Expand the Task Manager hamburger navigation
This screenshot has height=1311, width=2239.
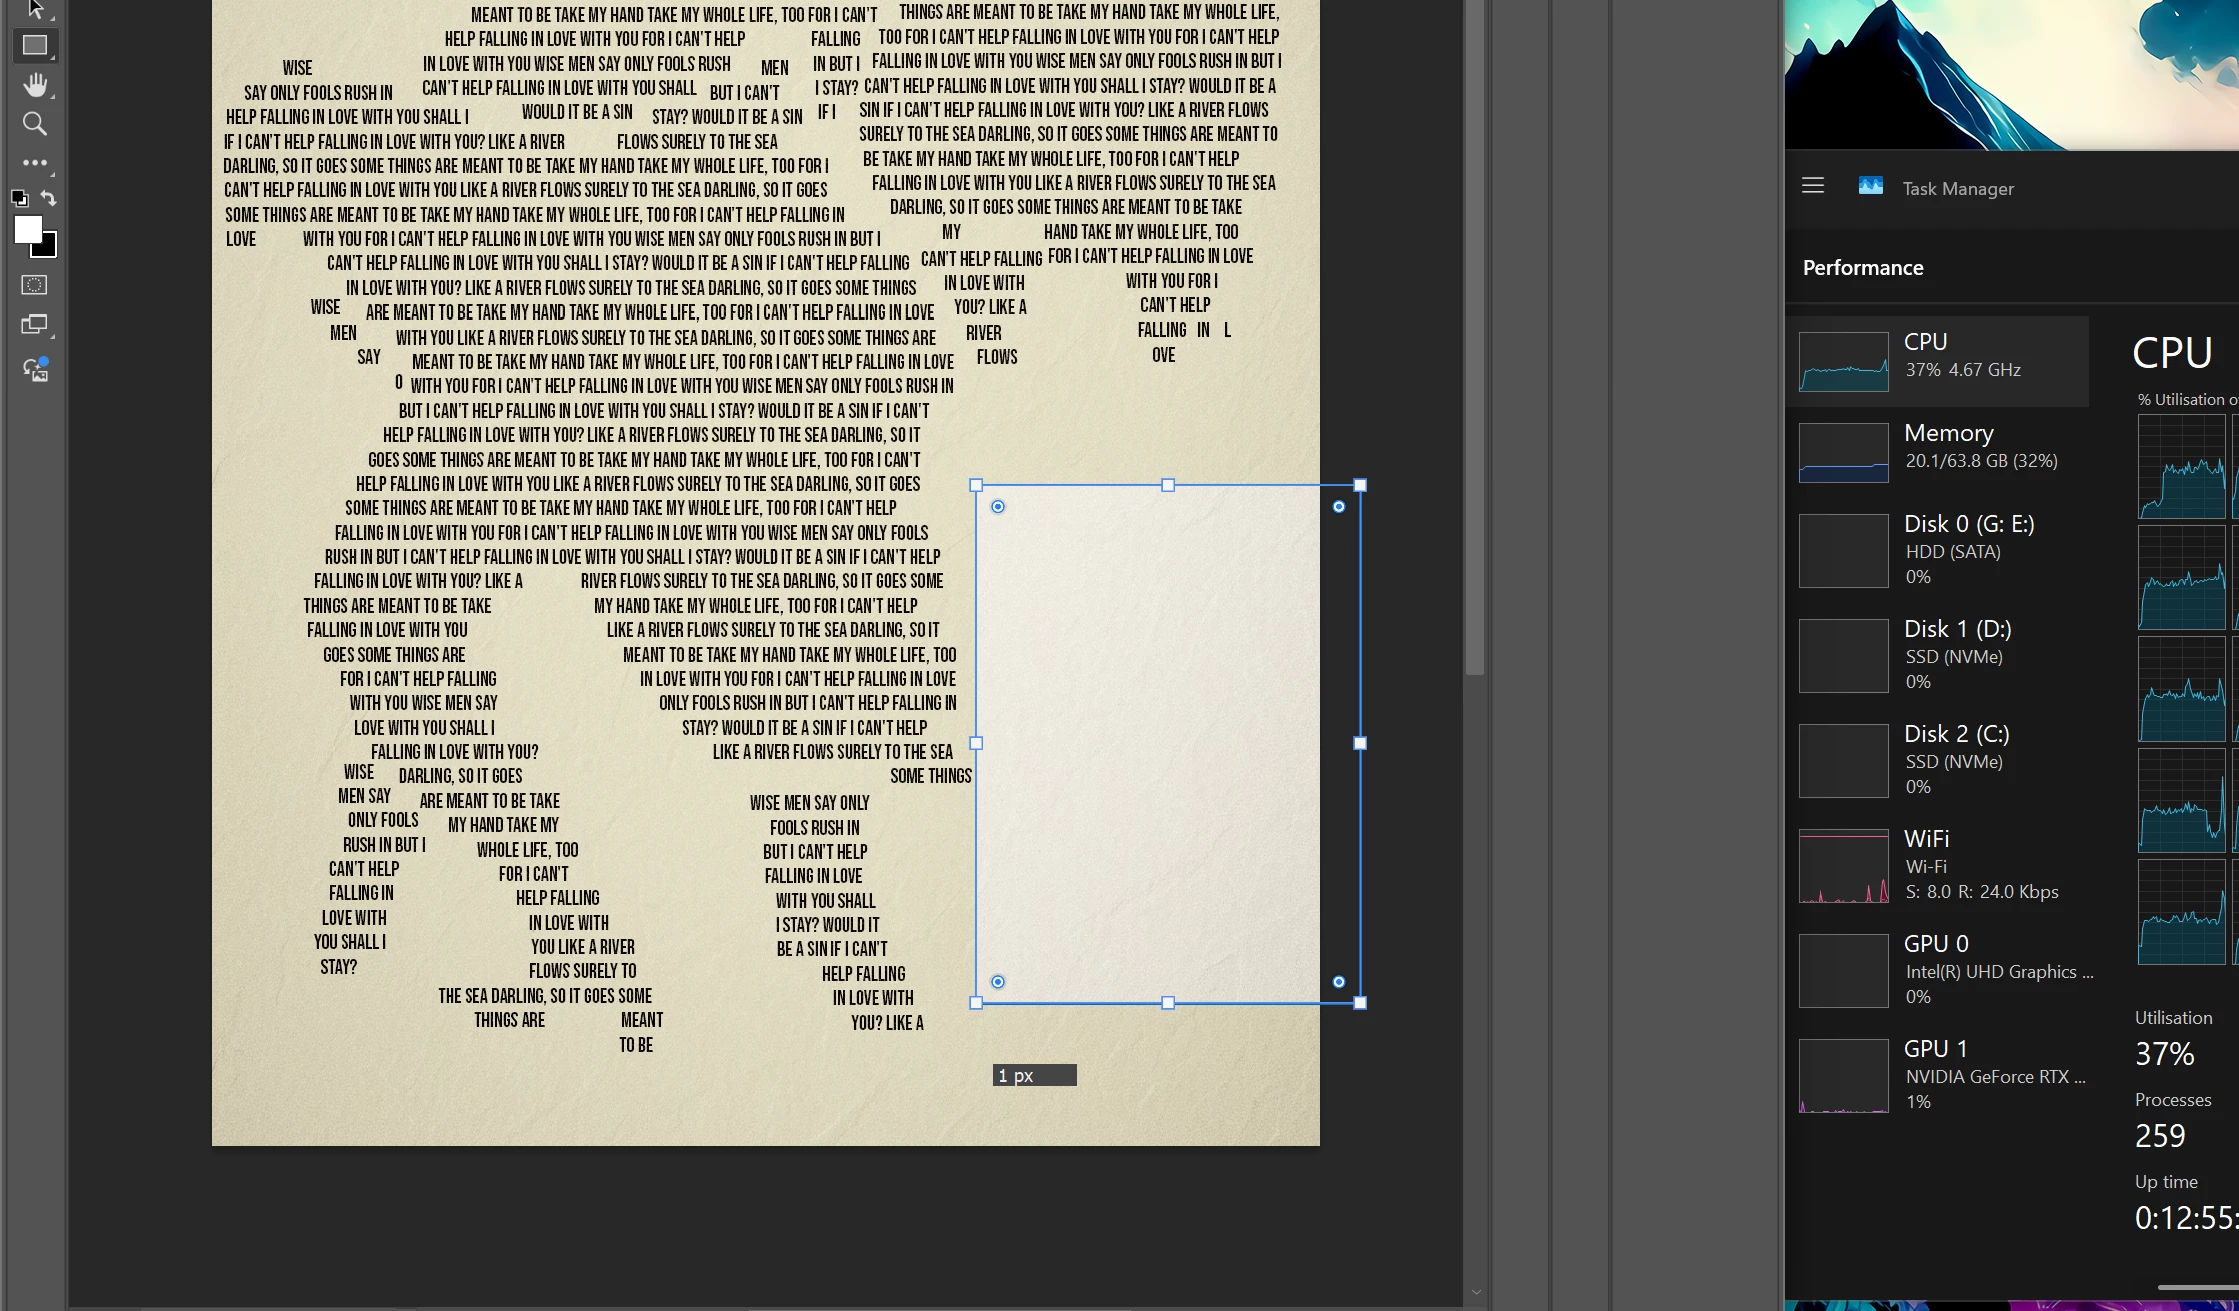pos(1813,186)
